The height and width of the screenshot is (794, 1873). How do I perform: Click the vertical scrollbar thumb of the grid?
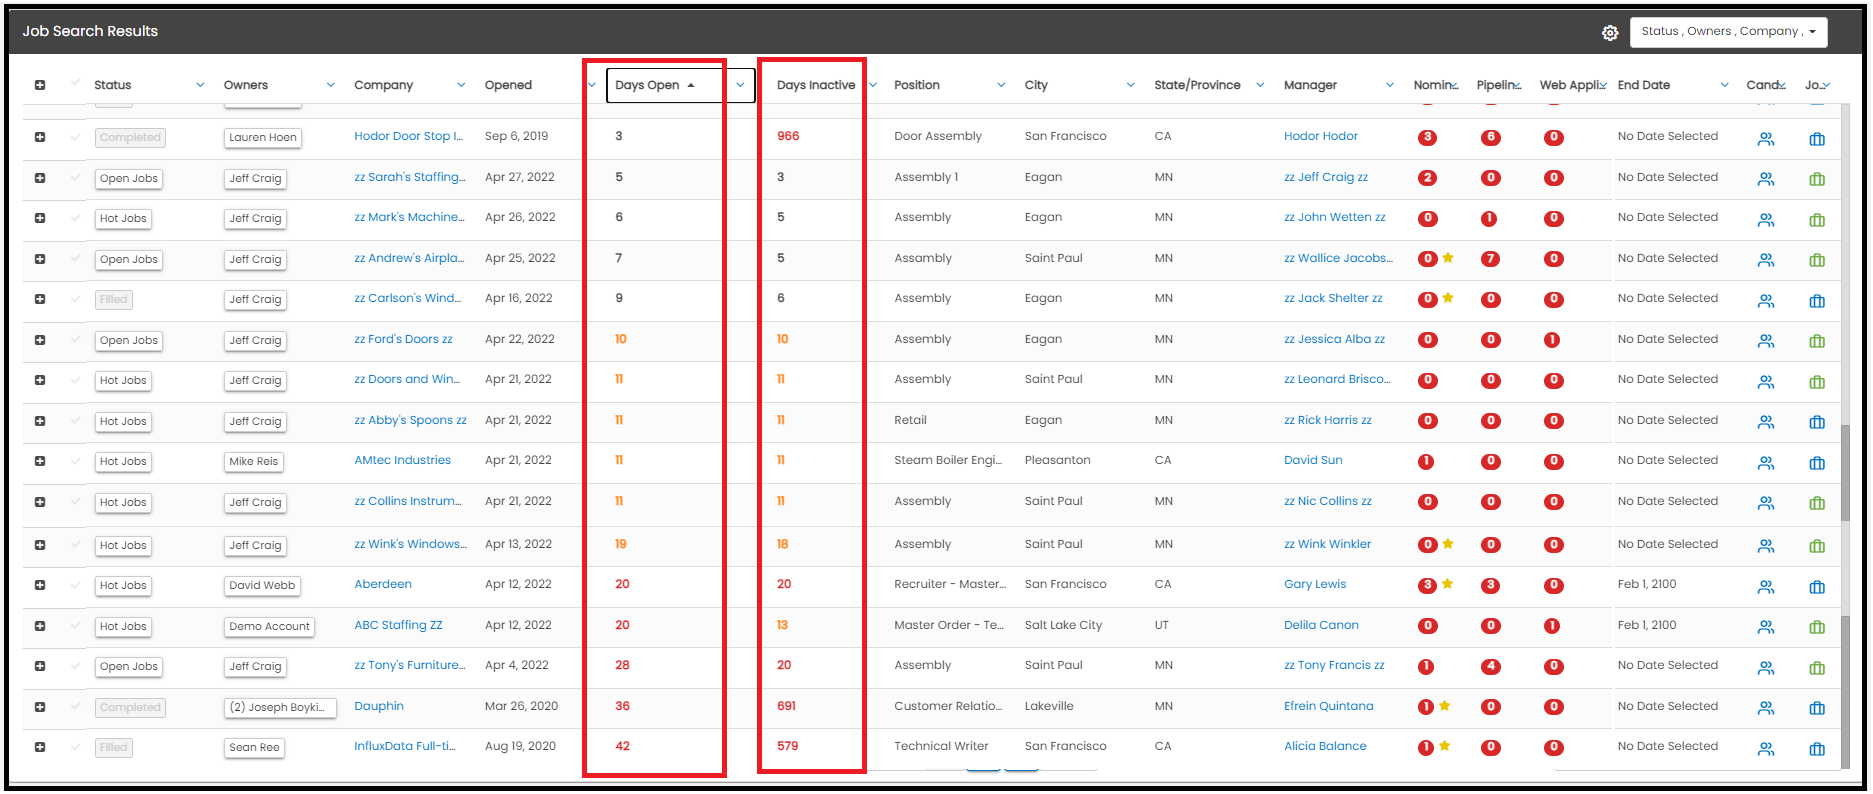1845,472
